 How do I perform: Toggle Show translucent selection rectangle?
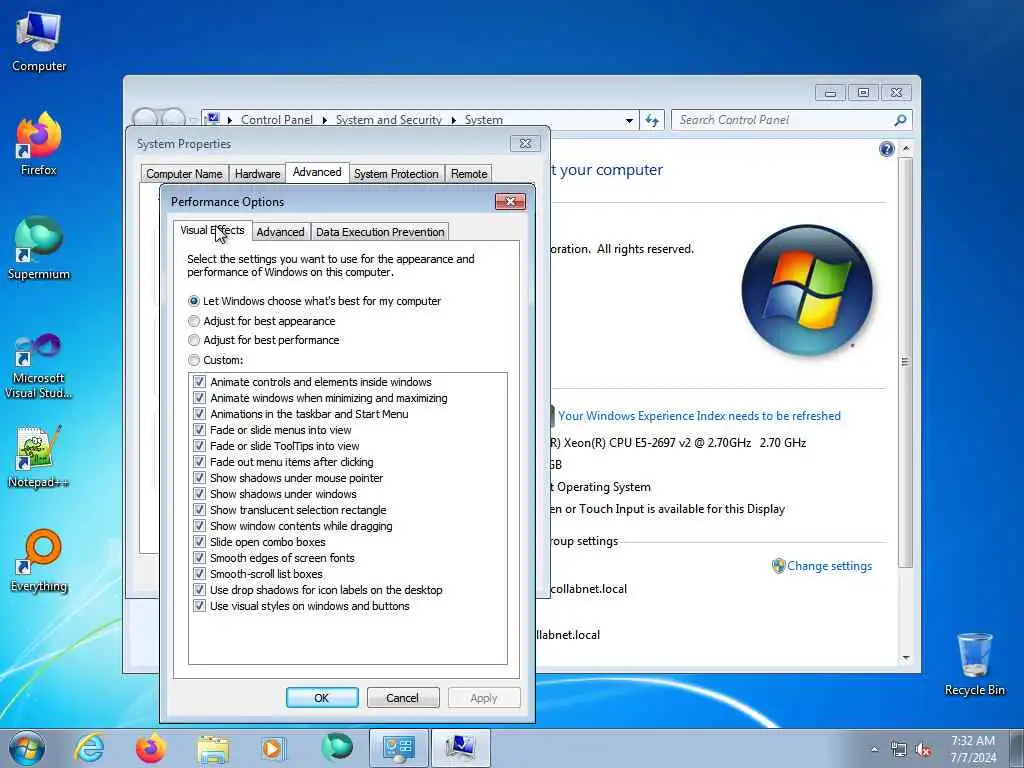click(x=199, y=510)
